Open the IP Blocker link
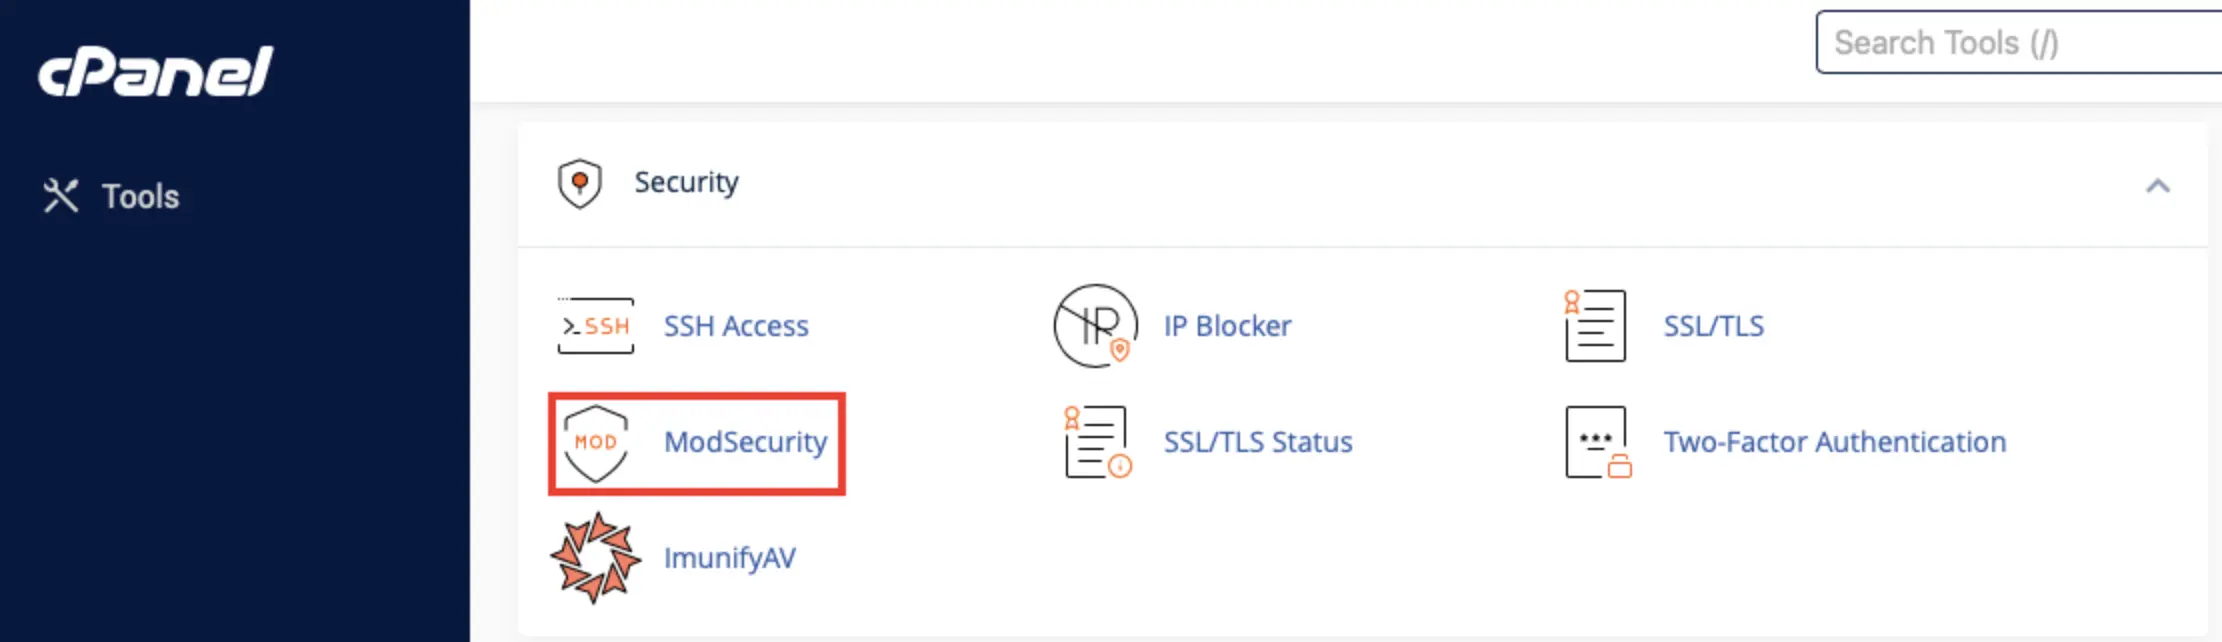 click(1227, 326)
